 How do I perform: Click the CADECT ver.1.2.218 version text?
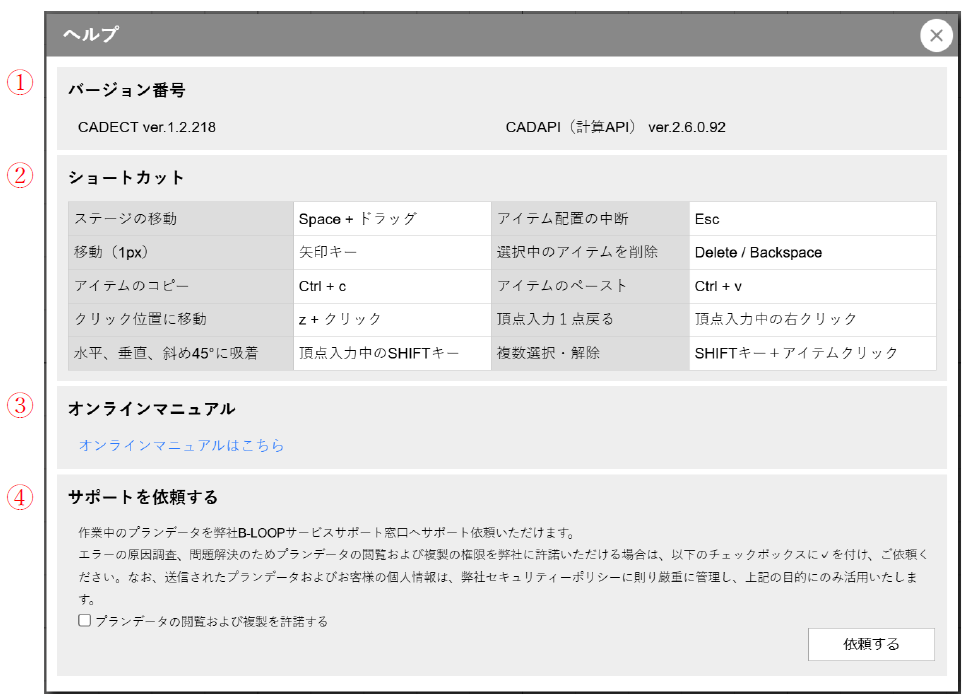[x=147, y=127]
